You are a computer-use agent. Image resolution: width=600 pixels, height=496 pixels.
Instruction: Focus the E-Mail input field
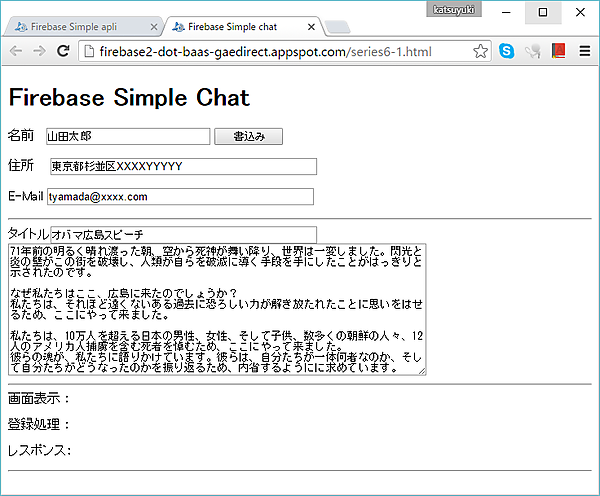(x=181, y=197)
